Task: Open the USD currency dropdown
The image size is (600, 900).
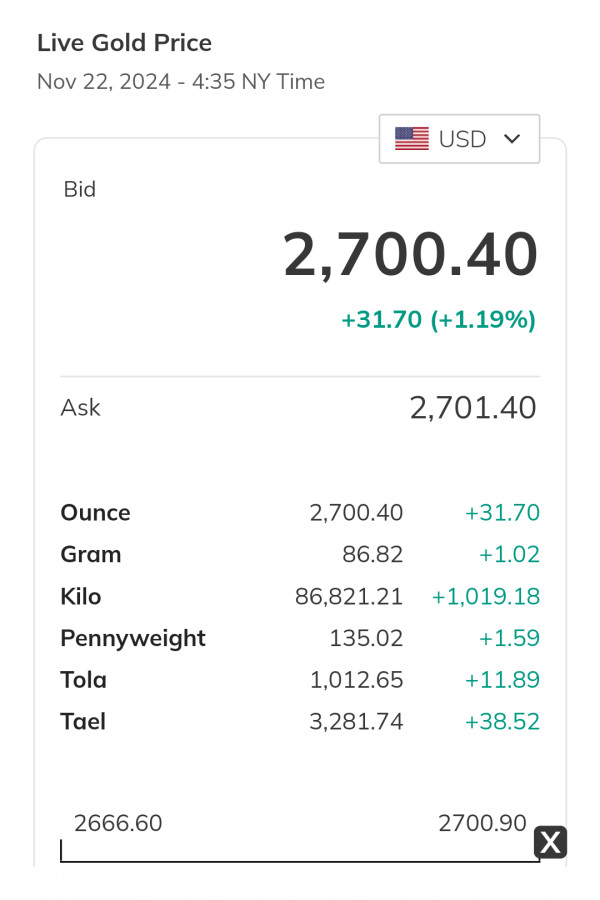Action: (460, 139)
